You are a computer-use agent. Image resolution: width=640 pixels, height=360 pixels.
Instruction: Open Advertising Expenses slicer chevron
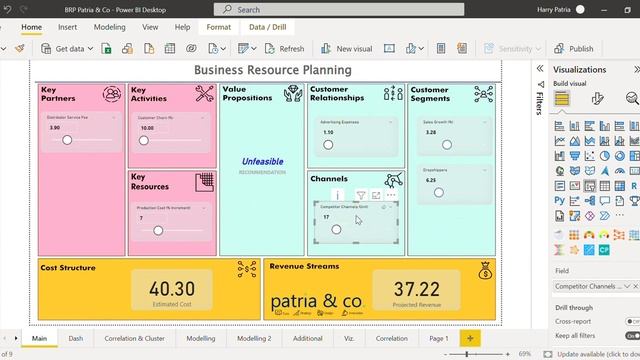(x=391, y=122)
